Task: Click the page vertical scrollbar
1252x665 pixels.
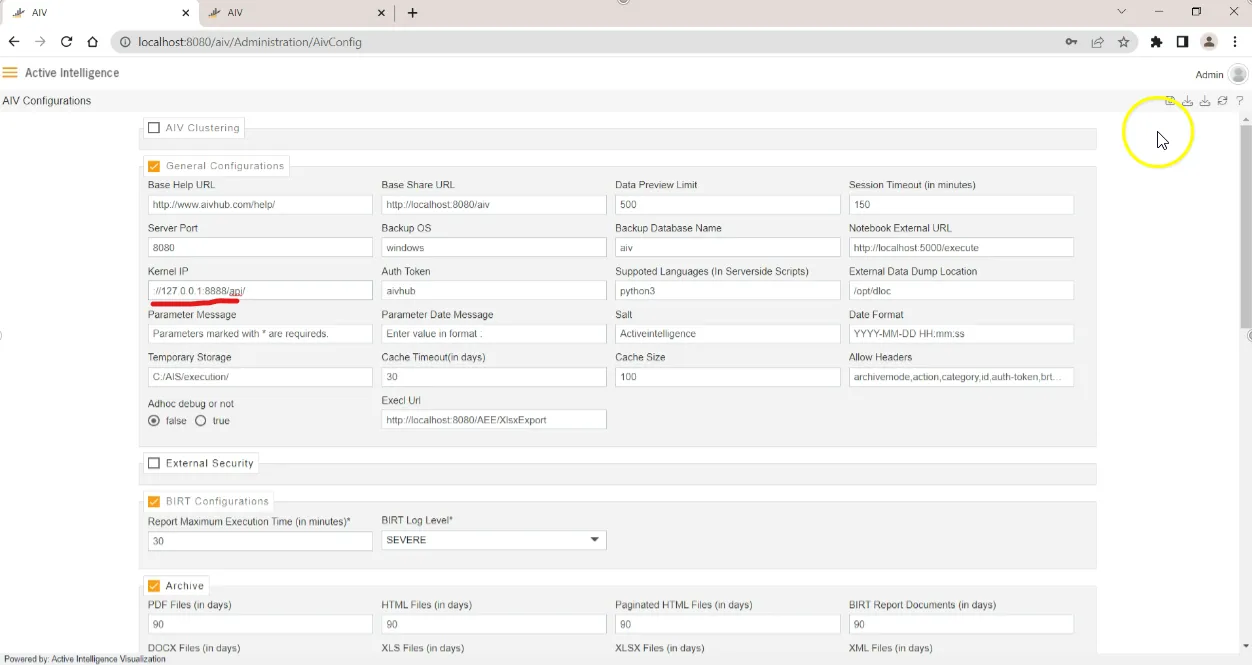Action: pyautogui.click(x=1245, y=226)
